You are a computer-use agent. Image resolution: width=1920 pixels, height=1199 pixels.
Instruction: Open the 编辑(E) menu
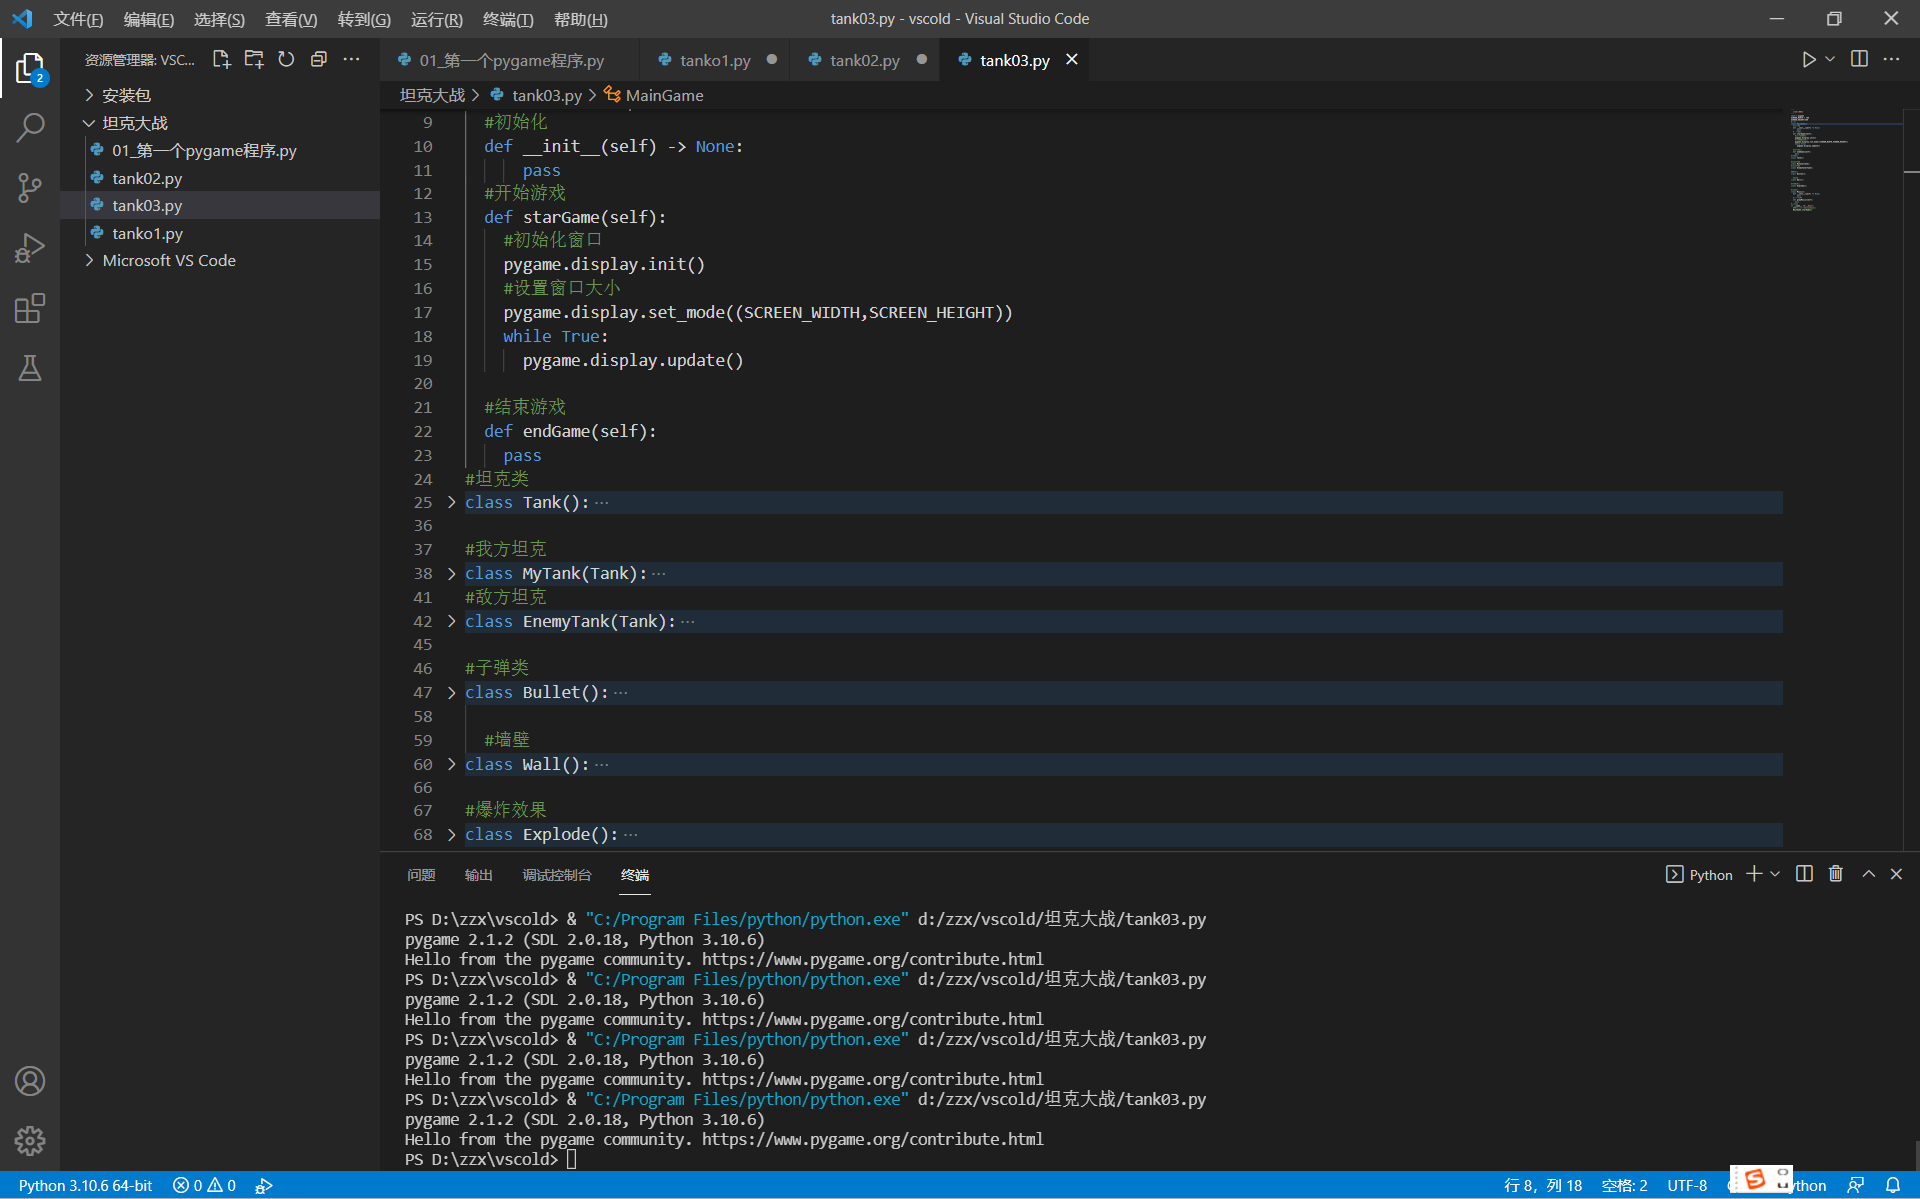point(148,19)
